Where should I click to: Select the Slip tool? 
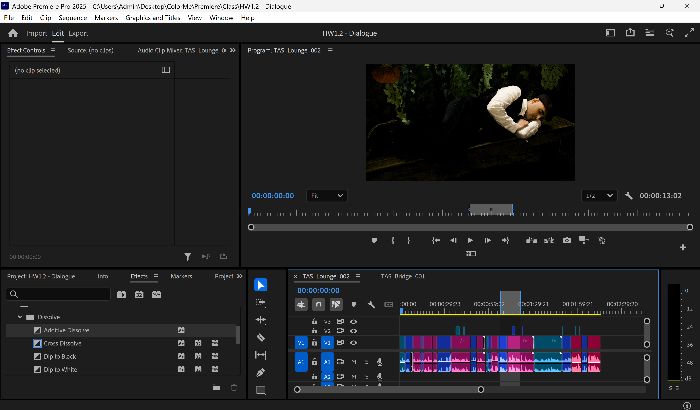tap(261, 355)
